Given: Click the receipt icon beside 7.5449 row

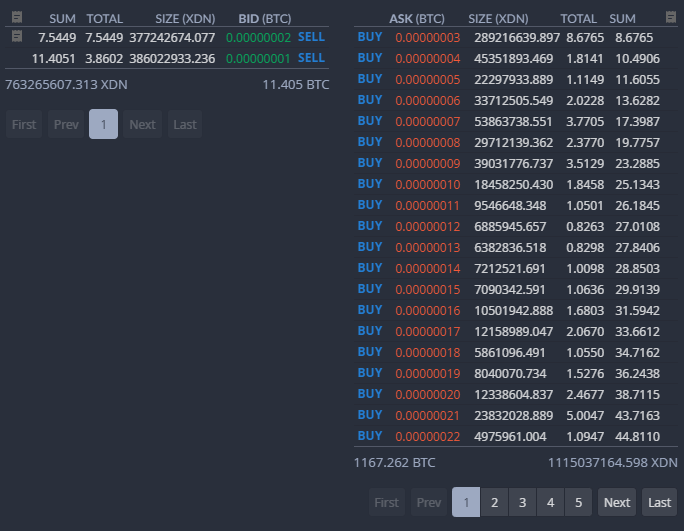Looking at the screenshot, I should (x=17, y=36).
